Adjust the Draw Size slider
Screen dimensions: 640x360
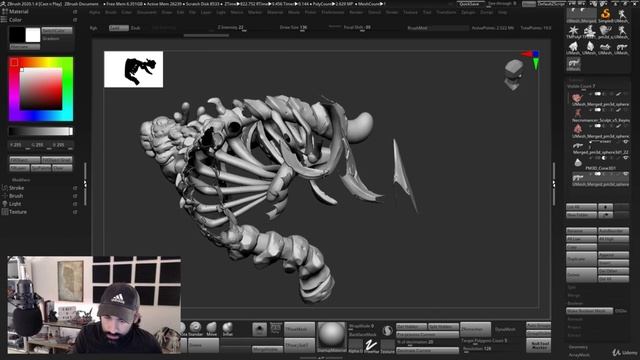point(293,28)
